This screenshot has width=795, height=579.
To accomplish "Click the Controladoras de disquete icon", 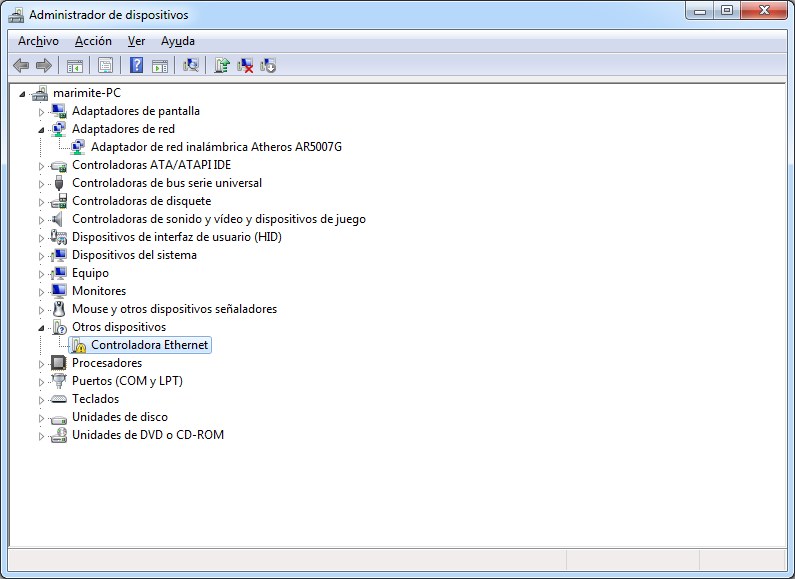I will [x=59, y=201].
